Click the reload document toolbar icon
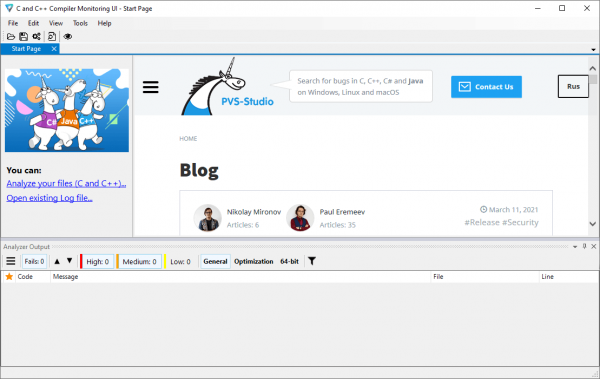 (52, 36)
